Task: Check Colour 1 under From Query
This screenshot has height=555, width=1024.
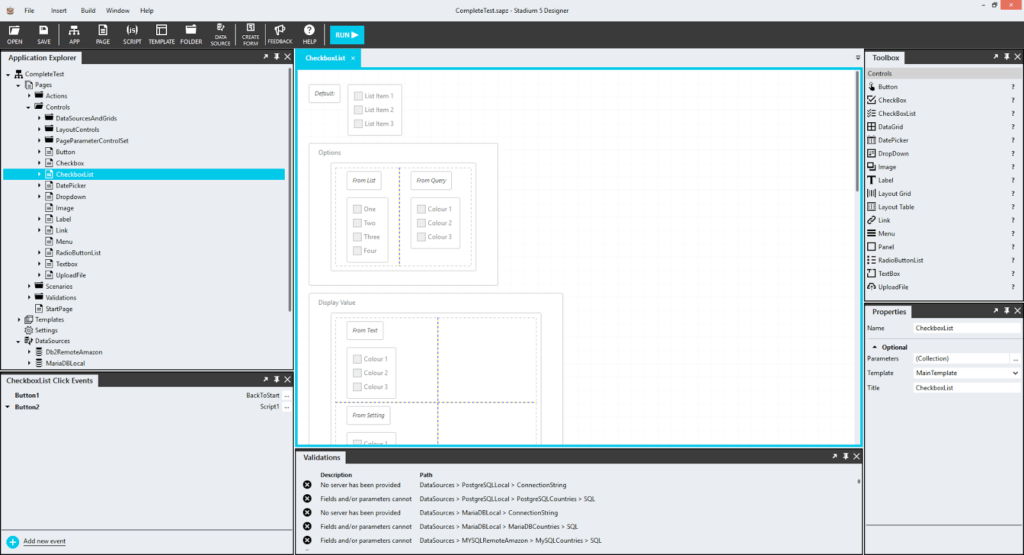Action: pos(421,210)
